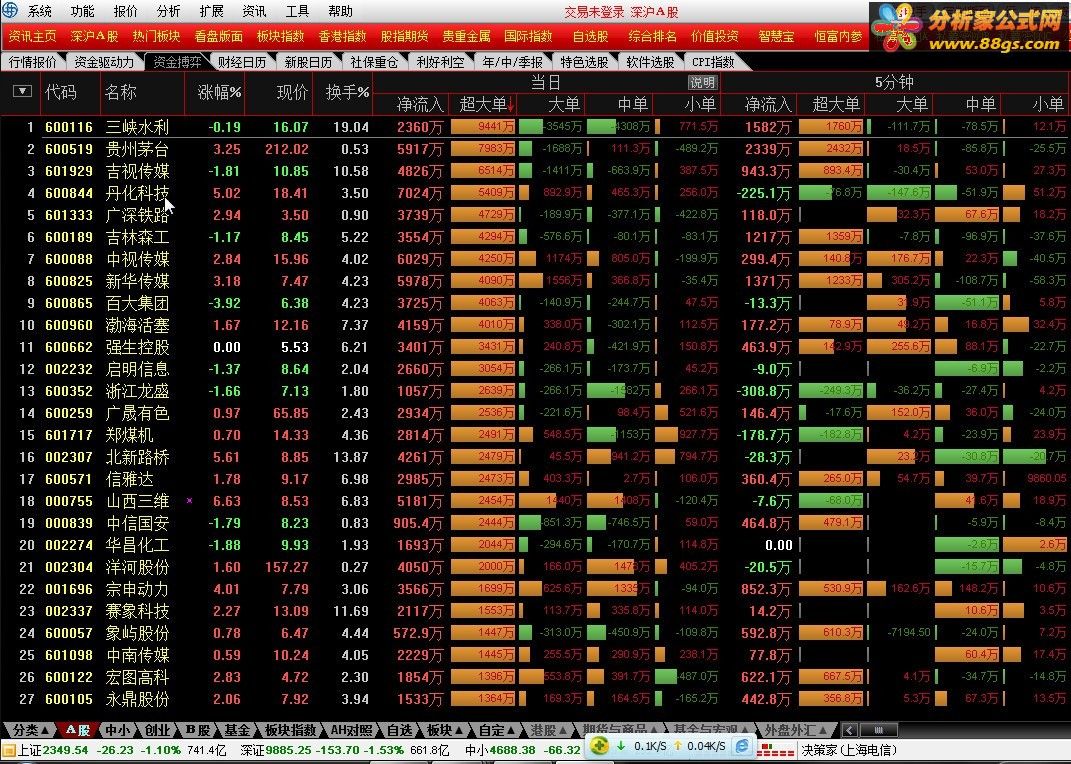Expand the 自定 bottom tab menu

(x=497, y=730)
